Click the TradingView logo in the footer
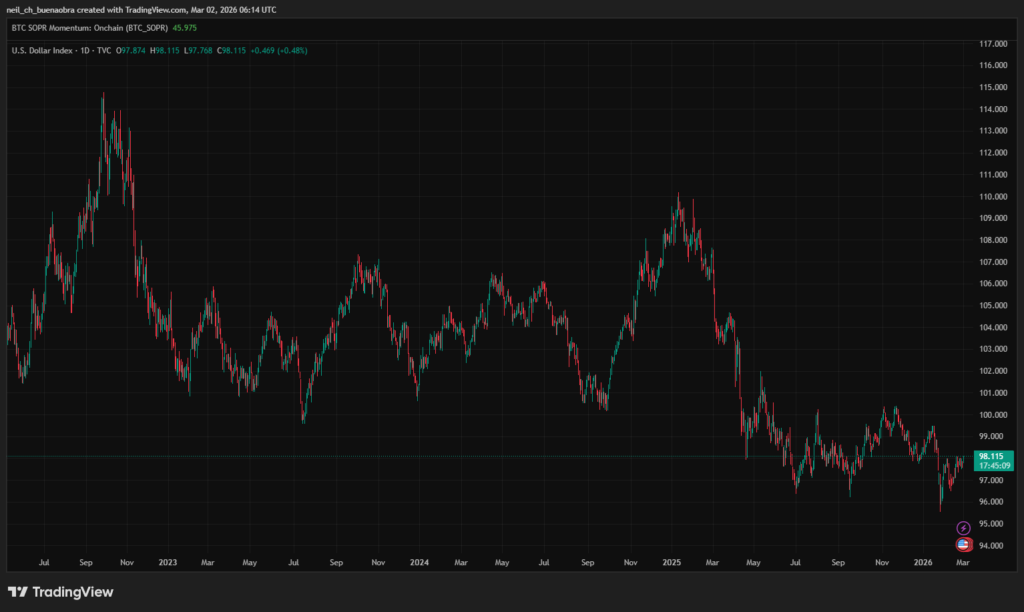The height and width of the screenshot is (612, 1024). coord(60,592)
